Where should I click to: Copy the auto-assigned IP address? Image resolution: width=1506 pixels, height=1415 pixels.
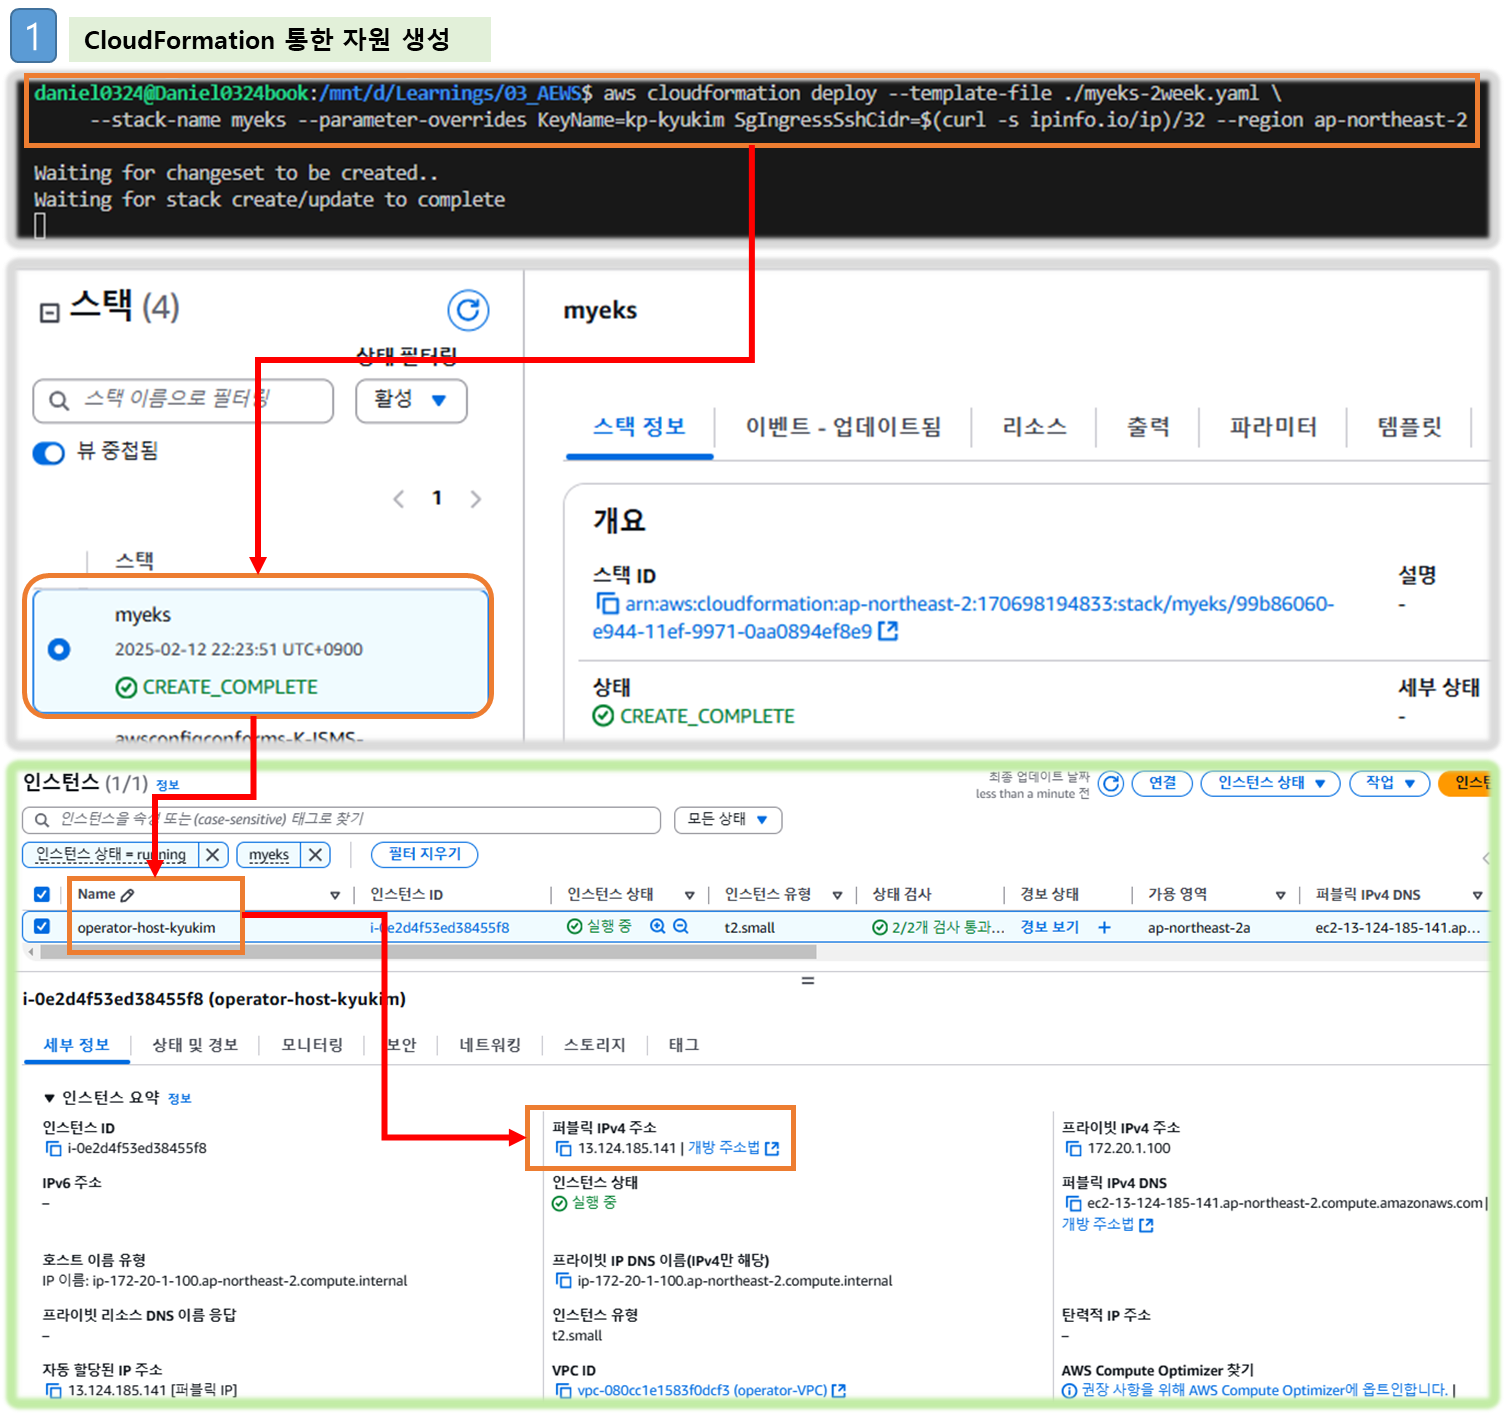(x=53, y=1391)
